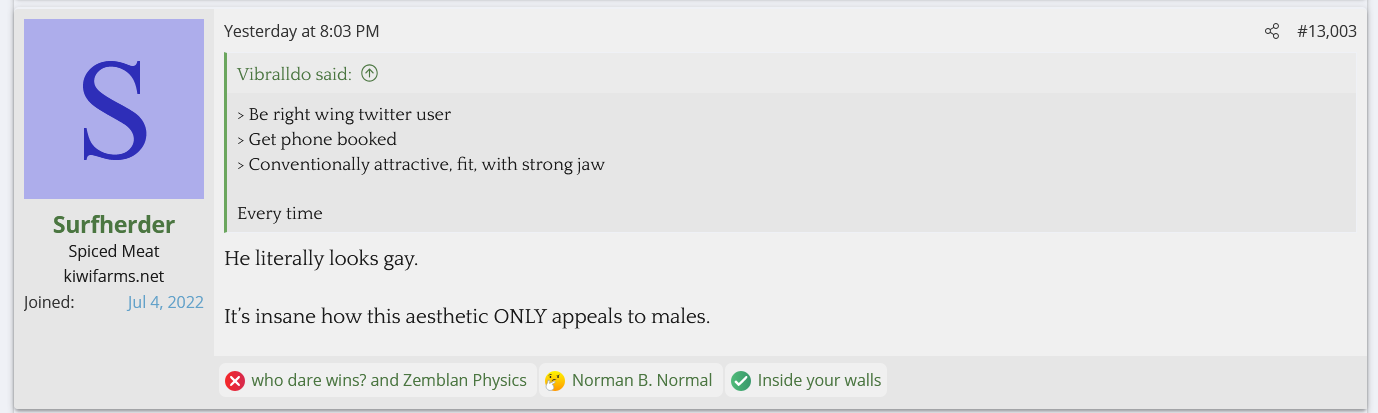The height and width of the screenshot is (413, 1378).
Task: Click the Yesterday at 8:03 PM timestamp
Action: point(301,32)
